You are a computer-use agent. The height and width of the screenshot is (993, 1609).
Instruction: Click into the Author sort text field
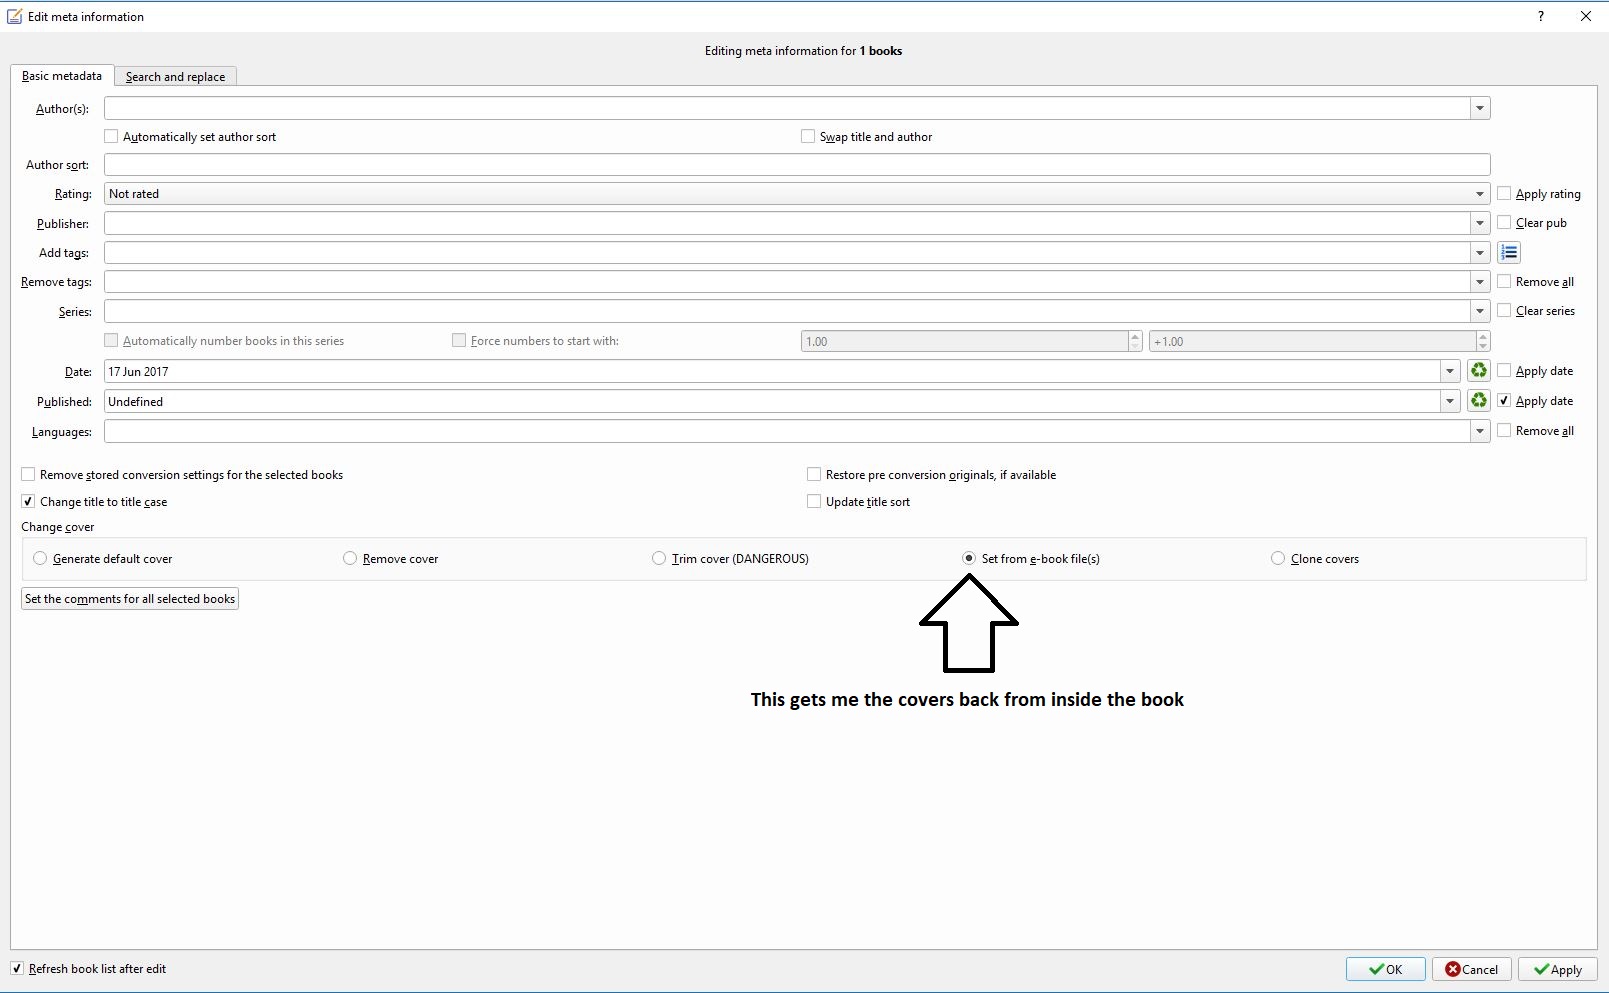[x=797, y=165]
